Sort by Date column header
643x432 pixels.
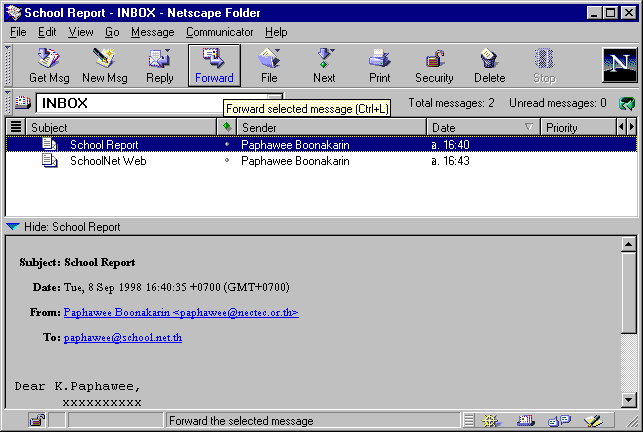[483, 127]
